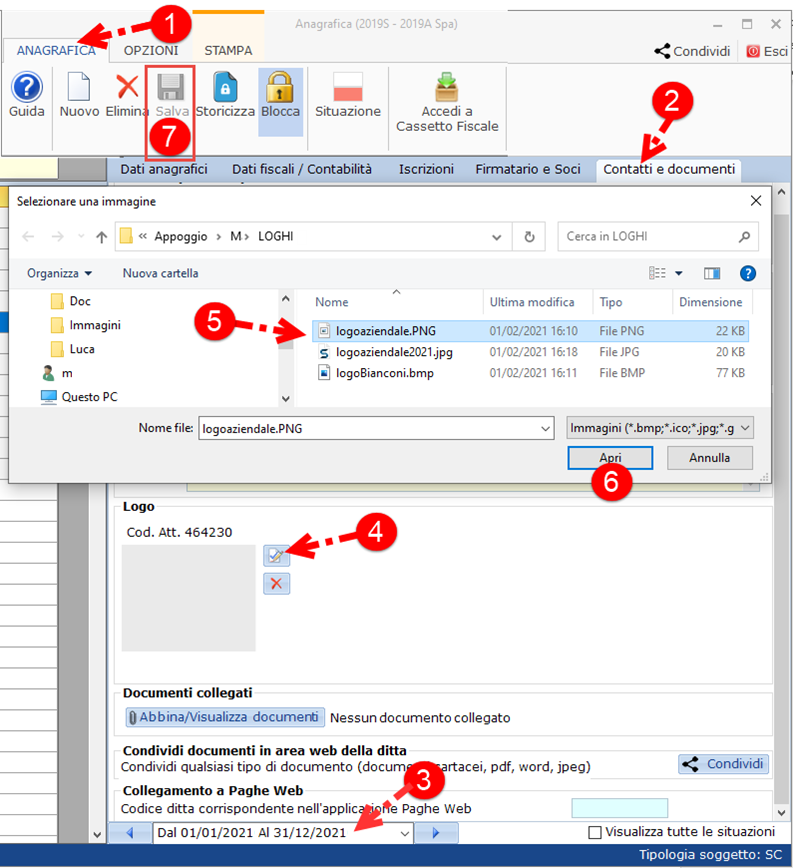Go back with the dialog back arrow
The image size is (793, 868).
tap(28, 237)
